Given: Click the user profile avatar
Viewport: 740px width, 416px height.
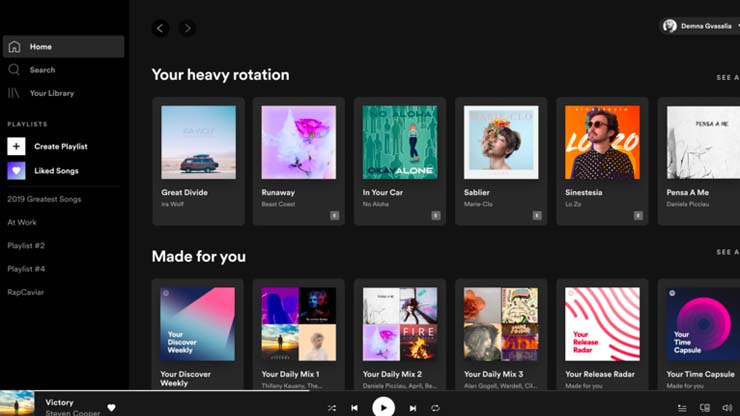Looking at the screenshot, I should (x=670, y=26).
